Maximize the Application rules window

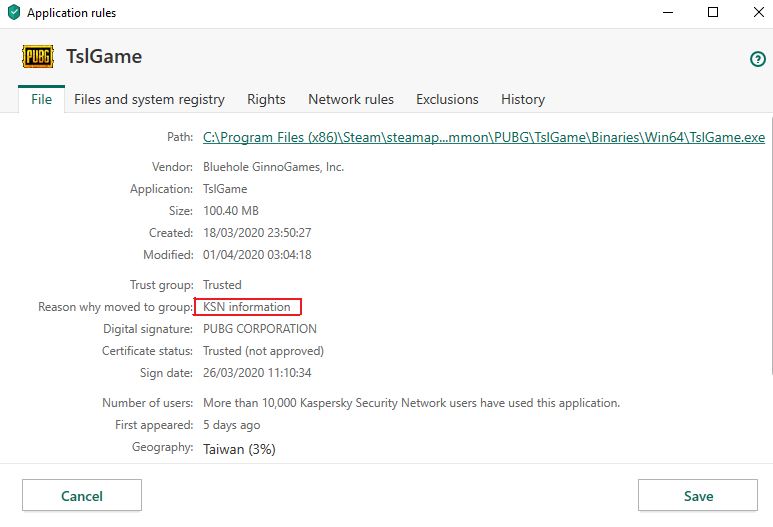[x=713, y=13]
